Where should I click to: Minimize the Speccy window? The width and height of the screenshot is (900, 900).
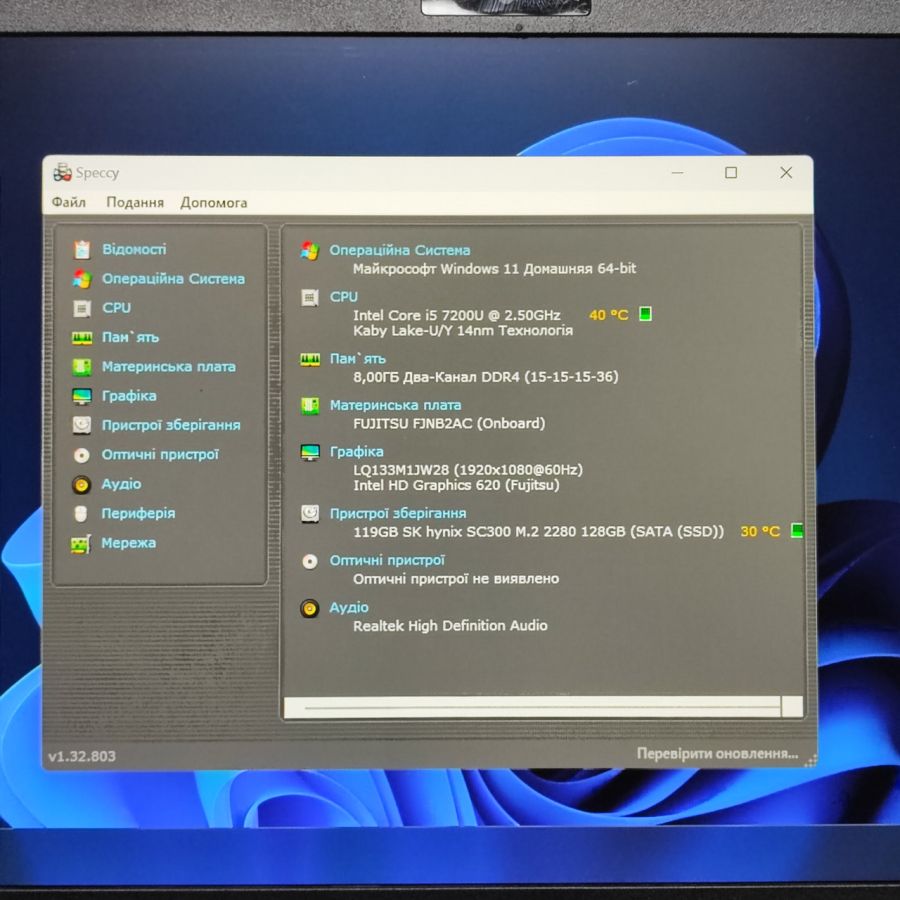[677, 172]
